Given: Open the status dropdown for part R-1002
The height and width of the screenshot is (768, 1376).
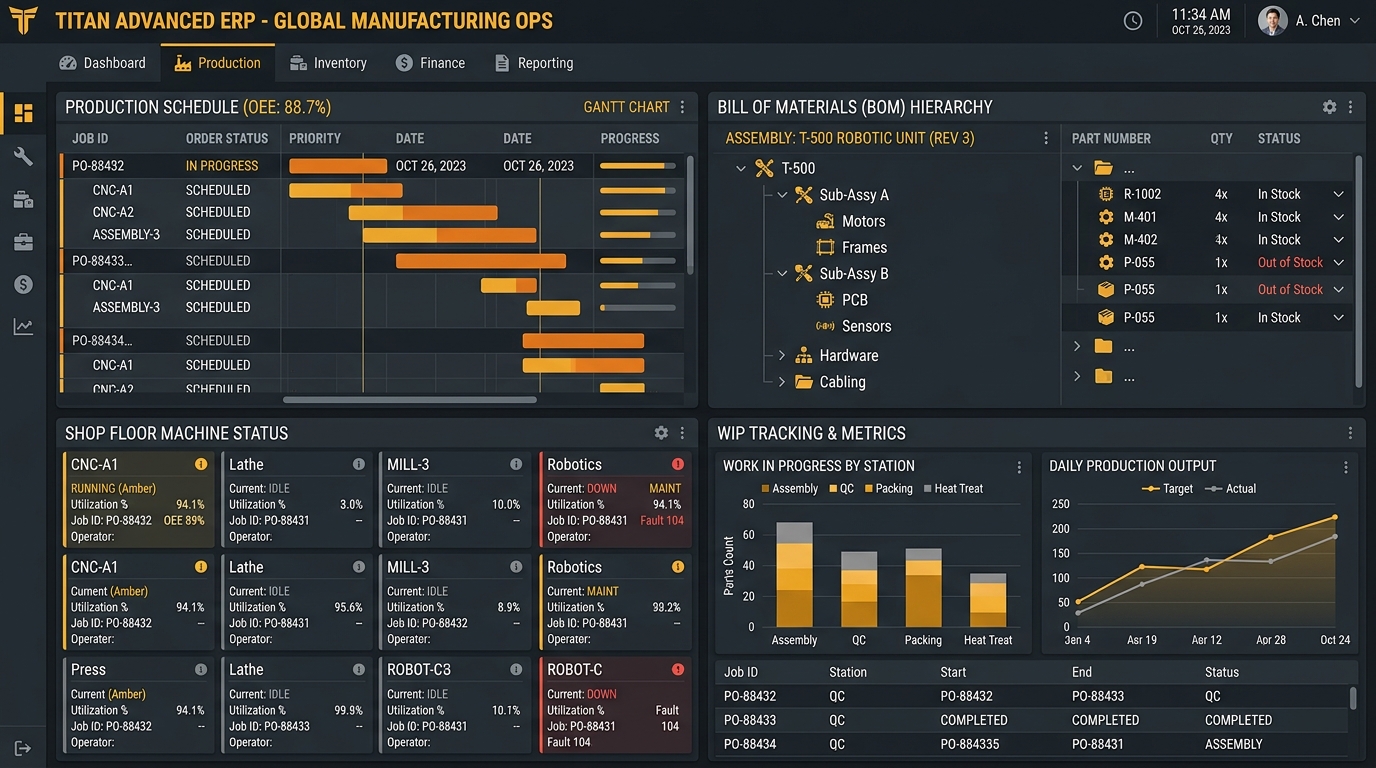Looking at the screenshot, I should [x=1338, y=194].
